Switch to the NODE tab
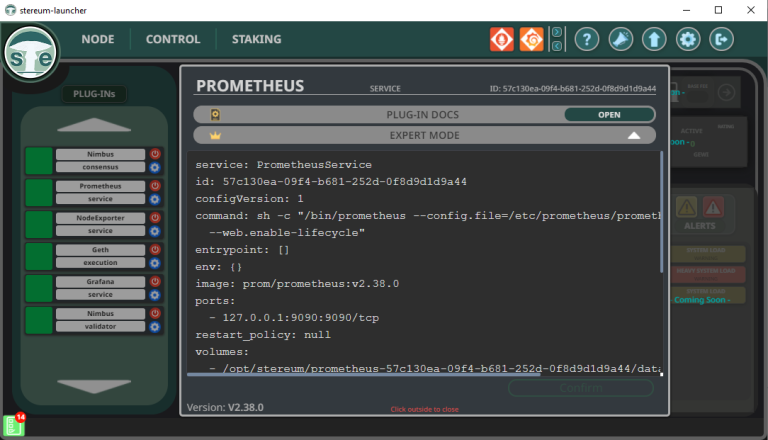This screenshot has width=768, height=440. click(x=98, y=39)
